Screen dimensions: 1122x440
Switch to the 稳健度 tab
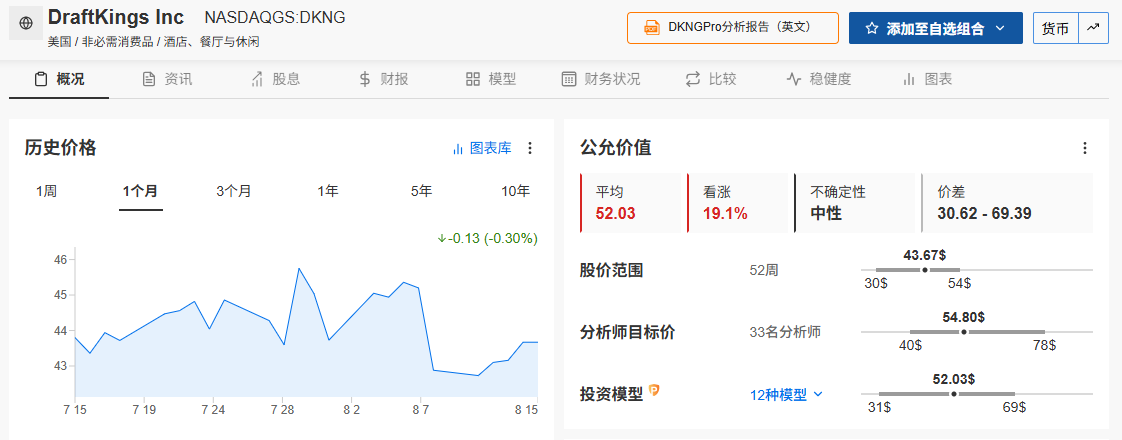click(819, 79)
